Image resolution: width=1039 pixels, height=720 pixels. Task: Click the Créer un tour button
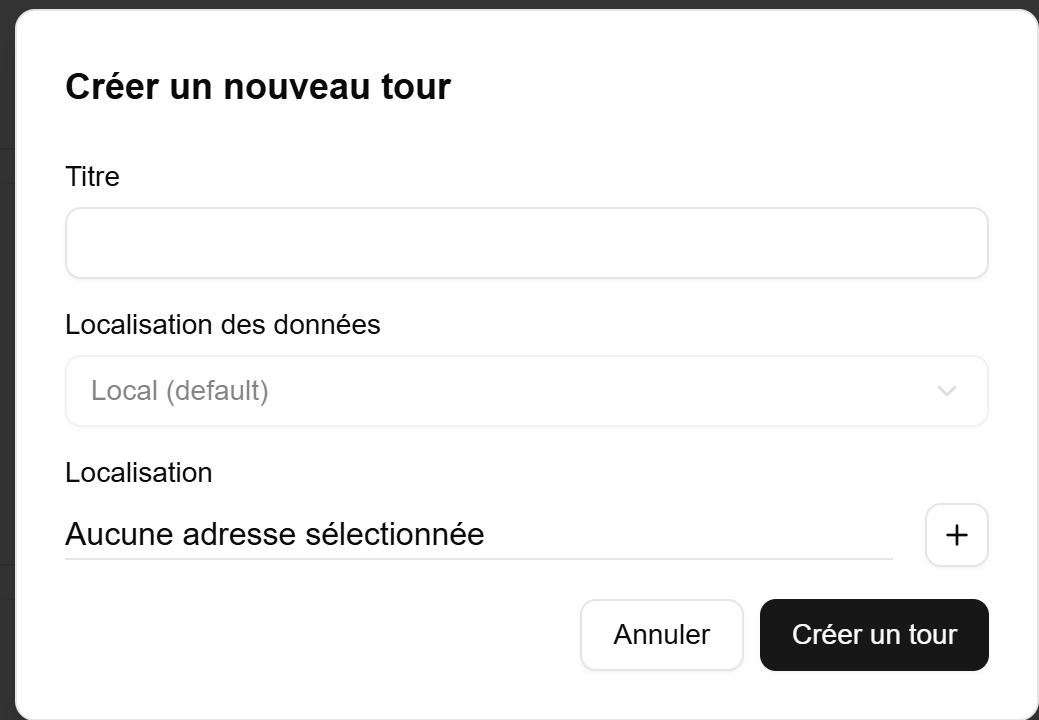click(874, 635)
